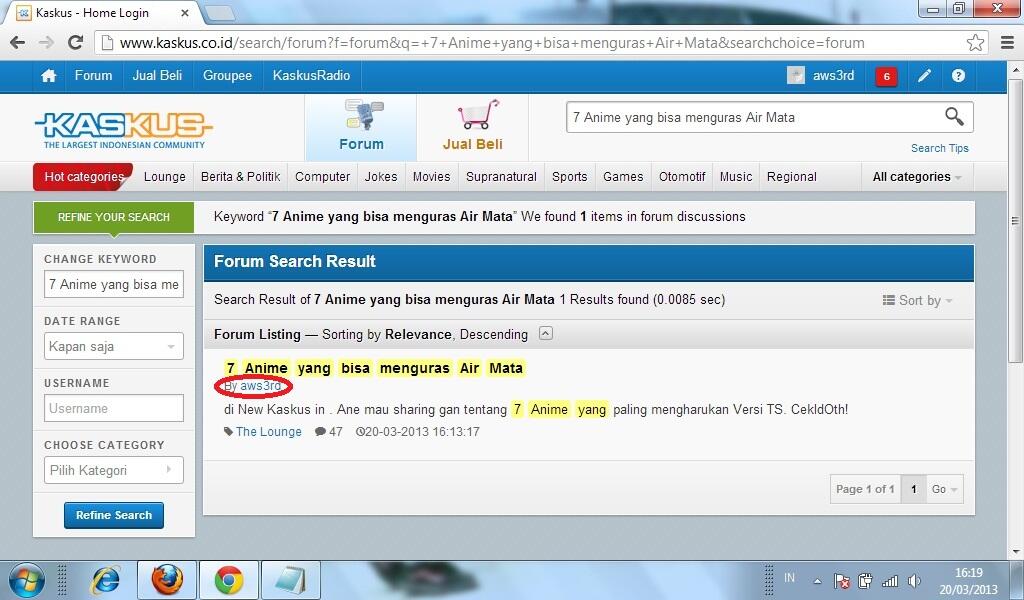Viewport: 1024px width, 600px height.
Task: Open Chrome menu hamburger icon
Action: point(1008,42)
